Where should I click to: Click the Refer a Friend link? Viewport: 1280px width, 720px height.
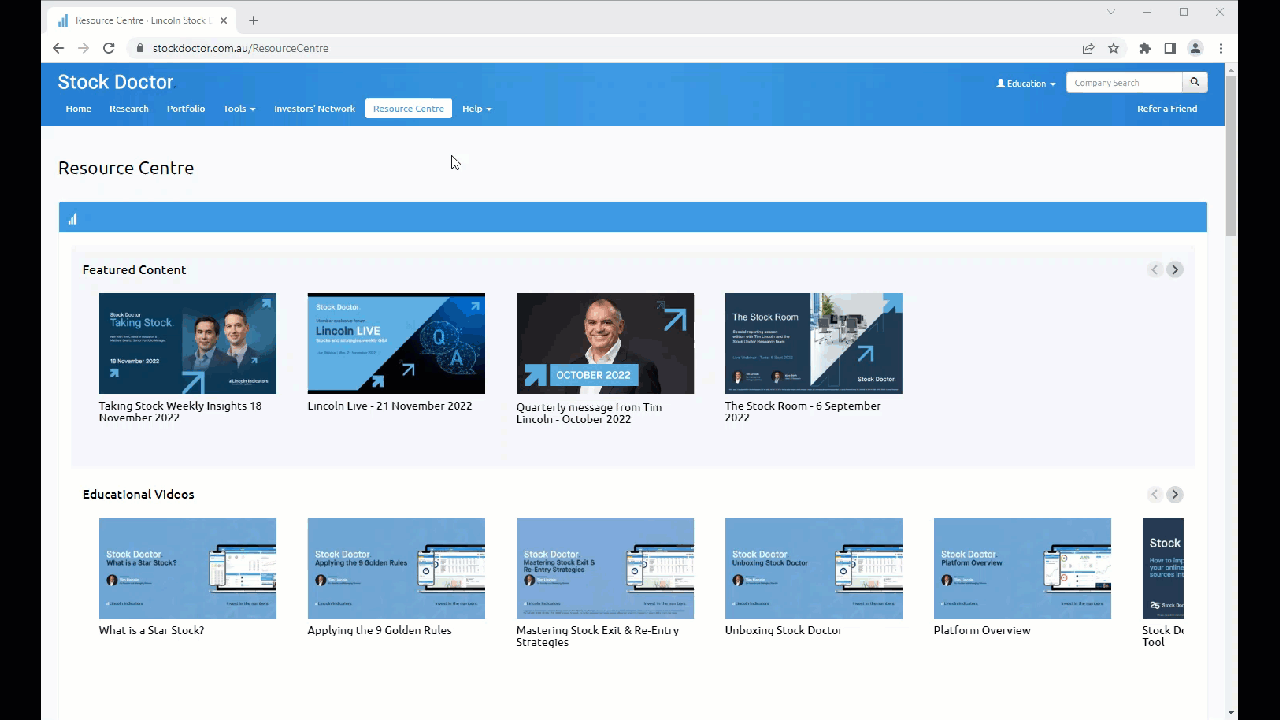click(1166, 109)
